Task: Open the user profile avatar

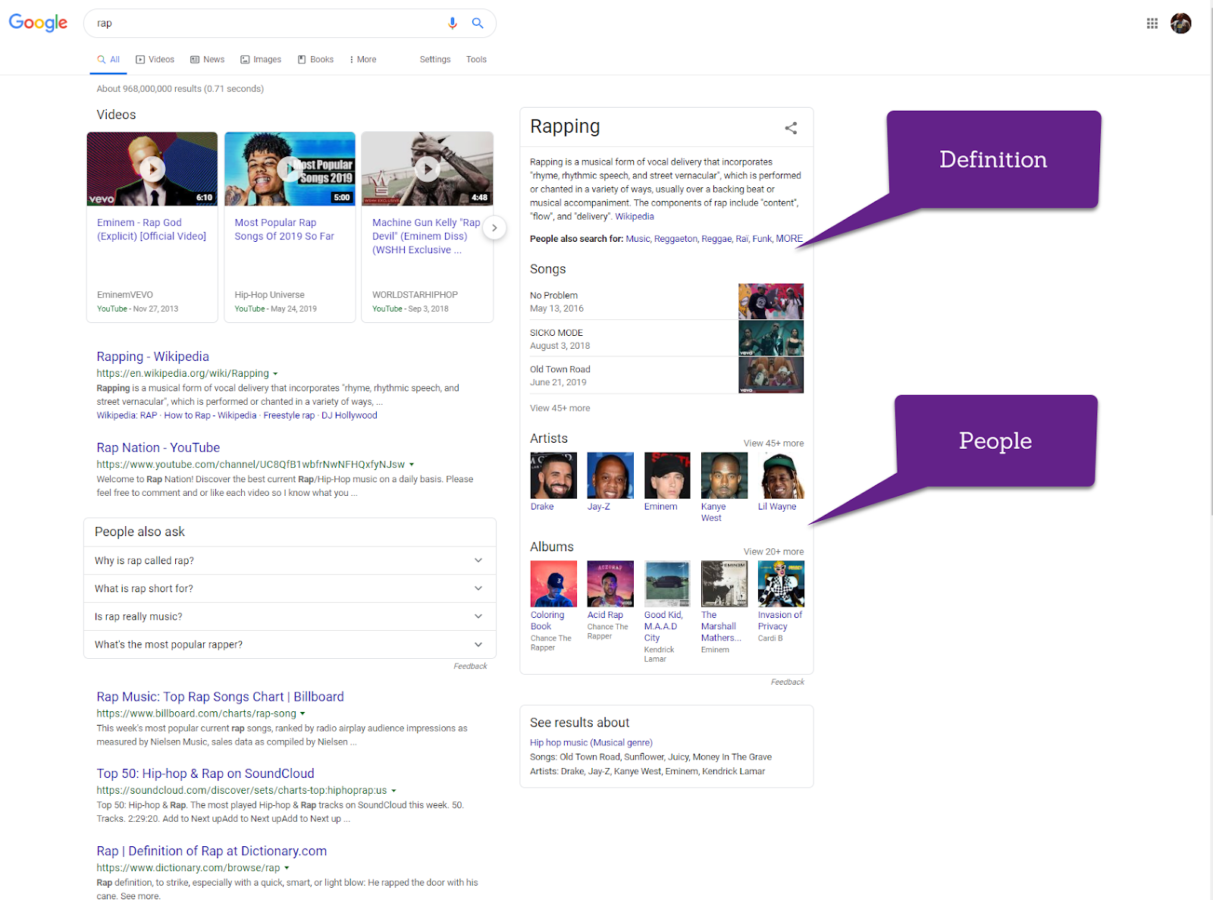Action: coord(1181,23)
